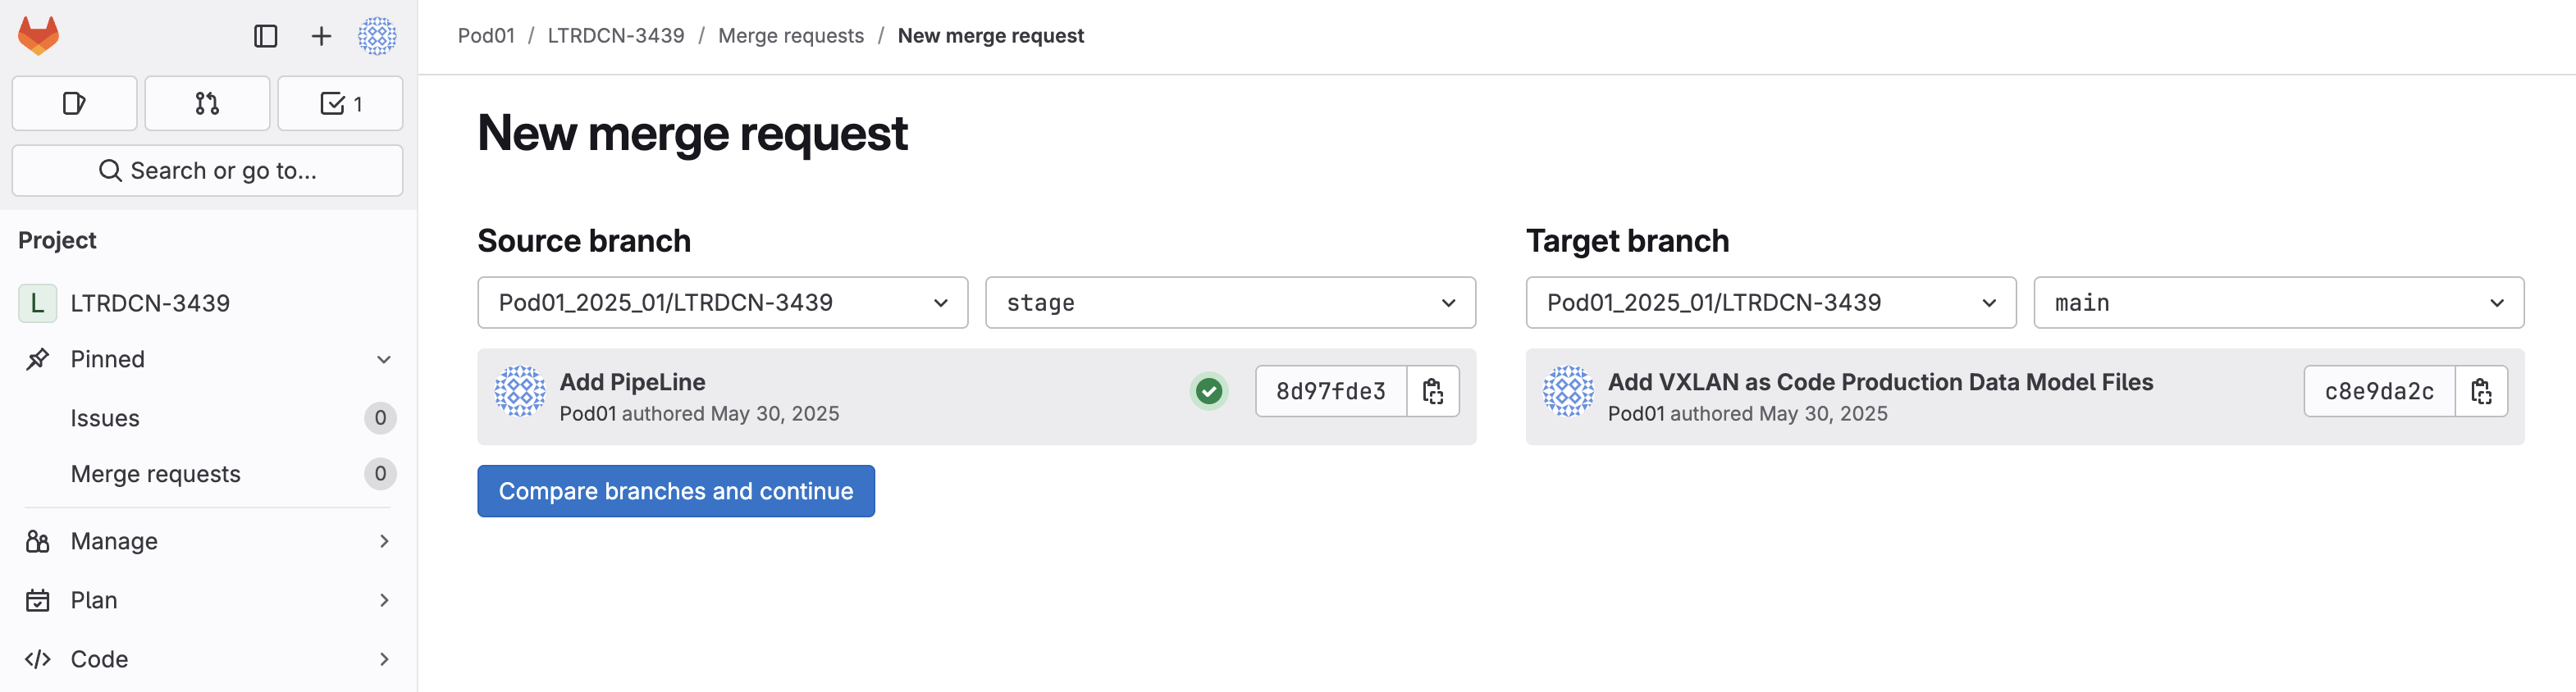Open source branch dropdown showing stage

click(1230, 302)
